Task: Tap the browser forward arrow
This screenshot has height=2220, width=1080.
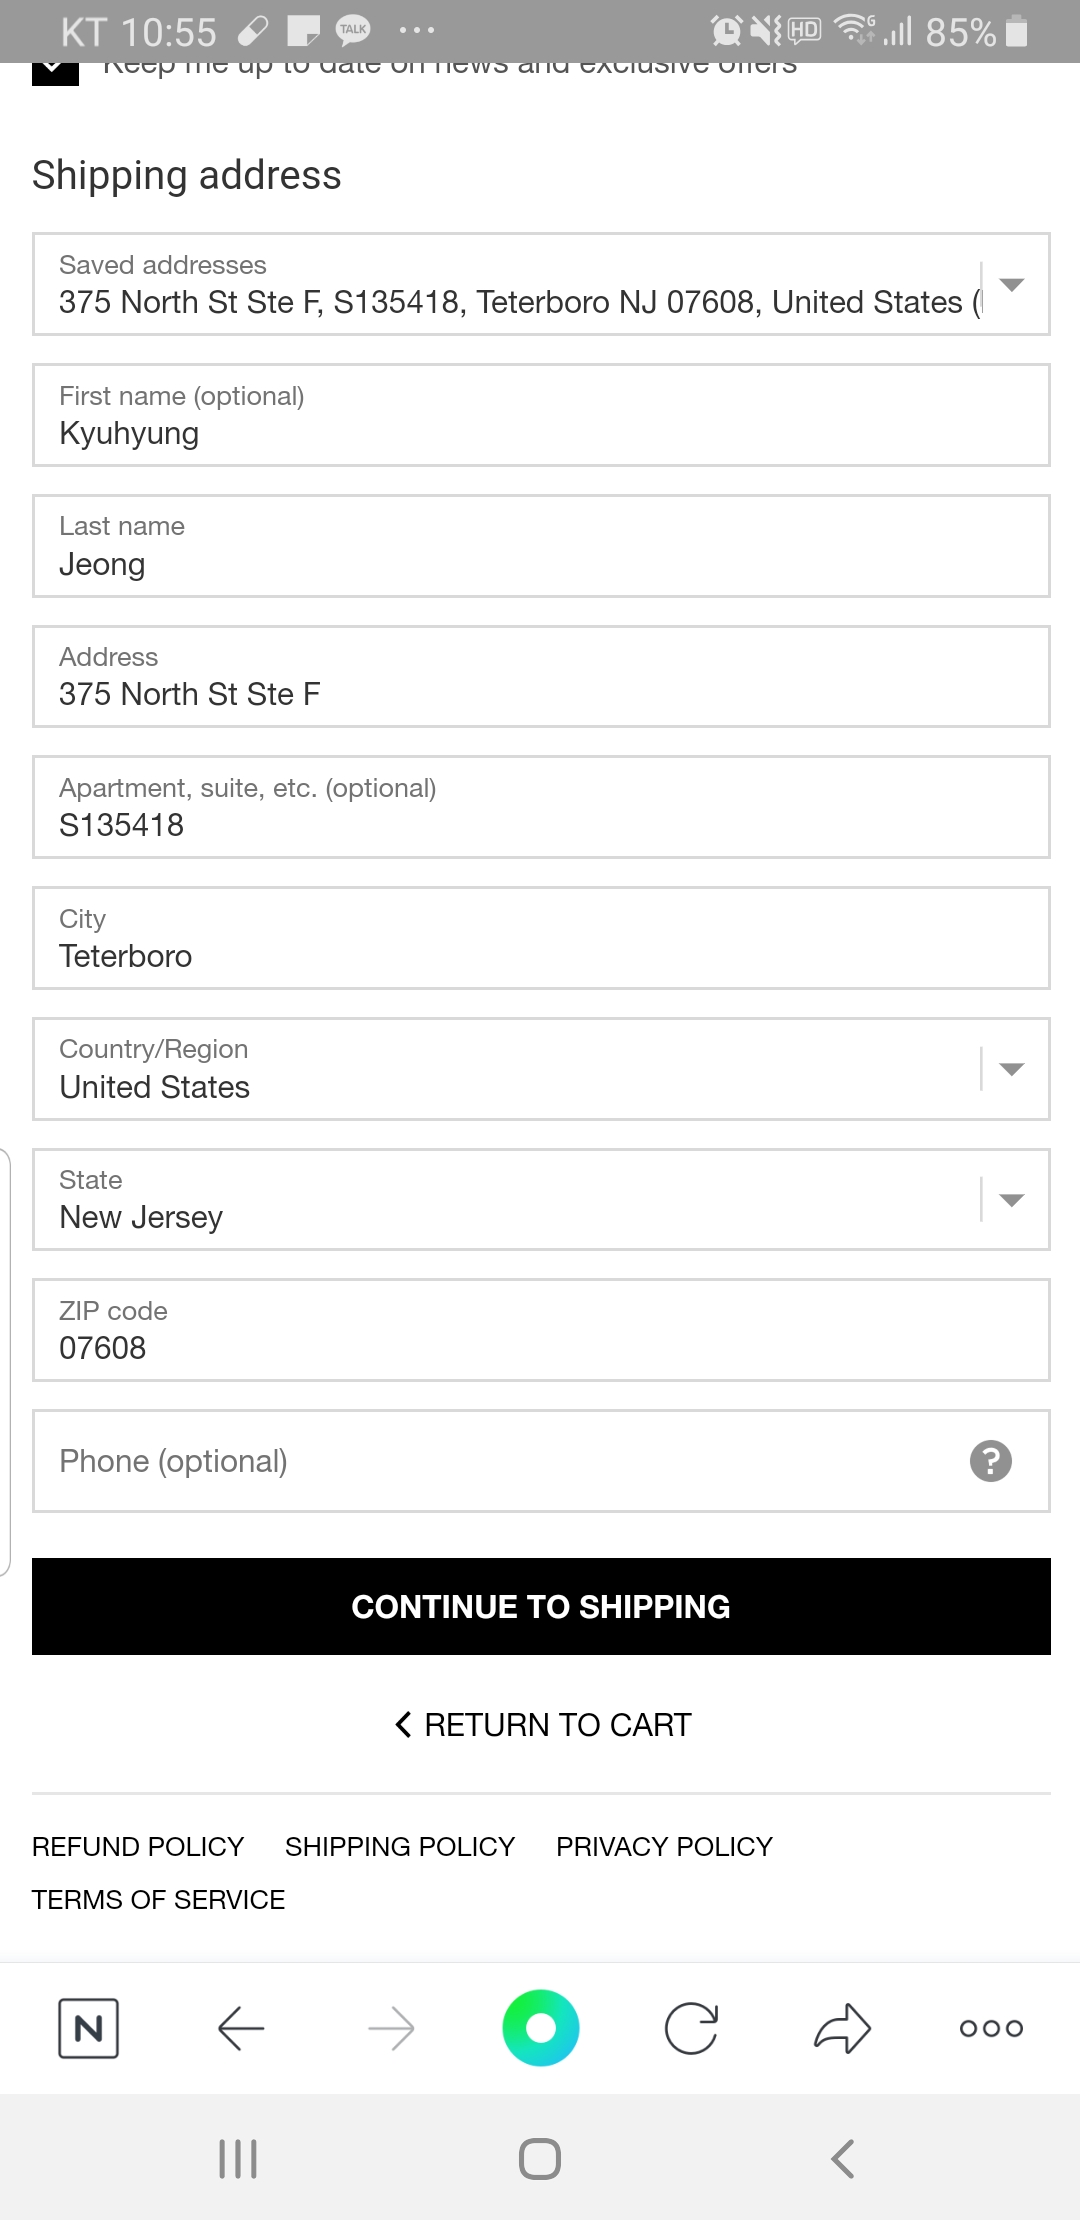Action: pyautogui.click(x=391, y=2028)
